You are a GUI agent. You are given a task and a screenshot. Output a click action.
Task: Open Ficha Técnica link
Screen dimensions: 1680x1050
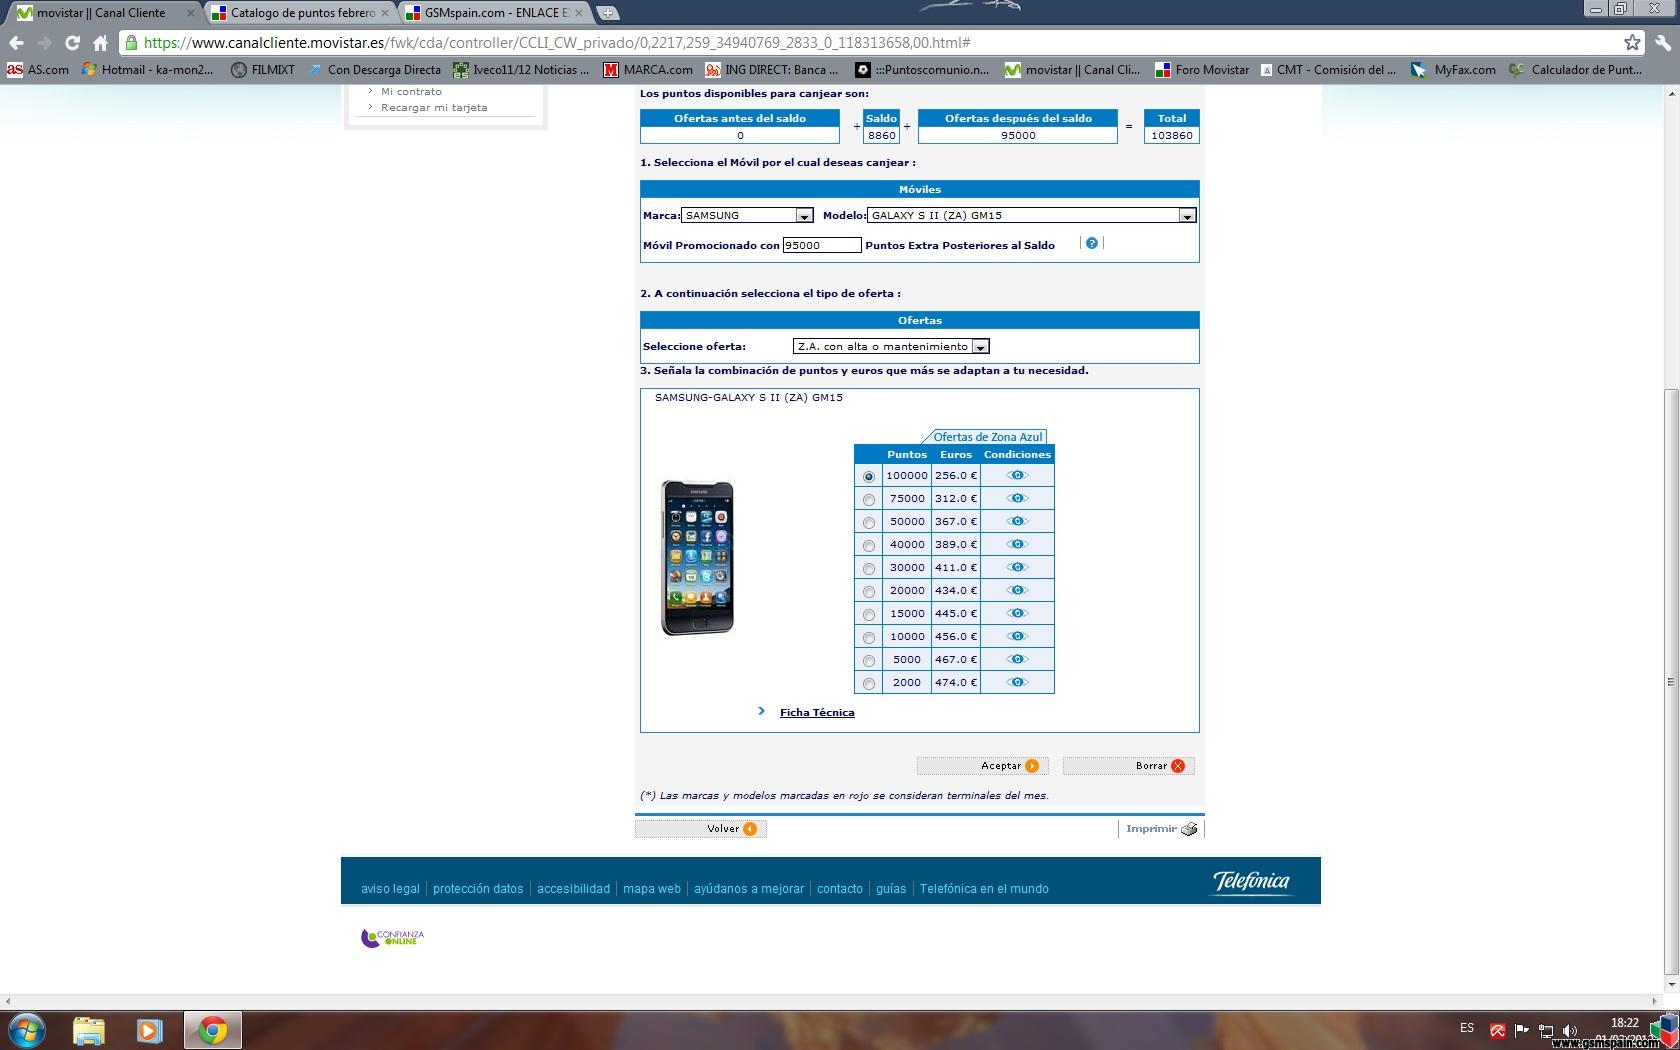tap(817, 713)
